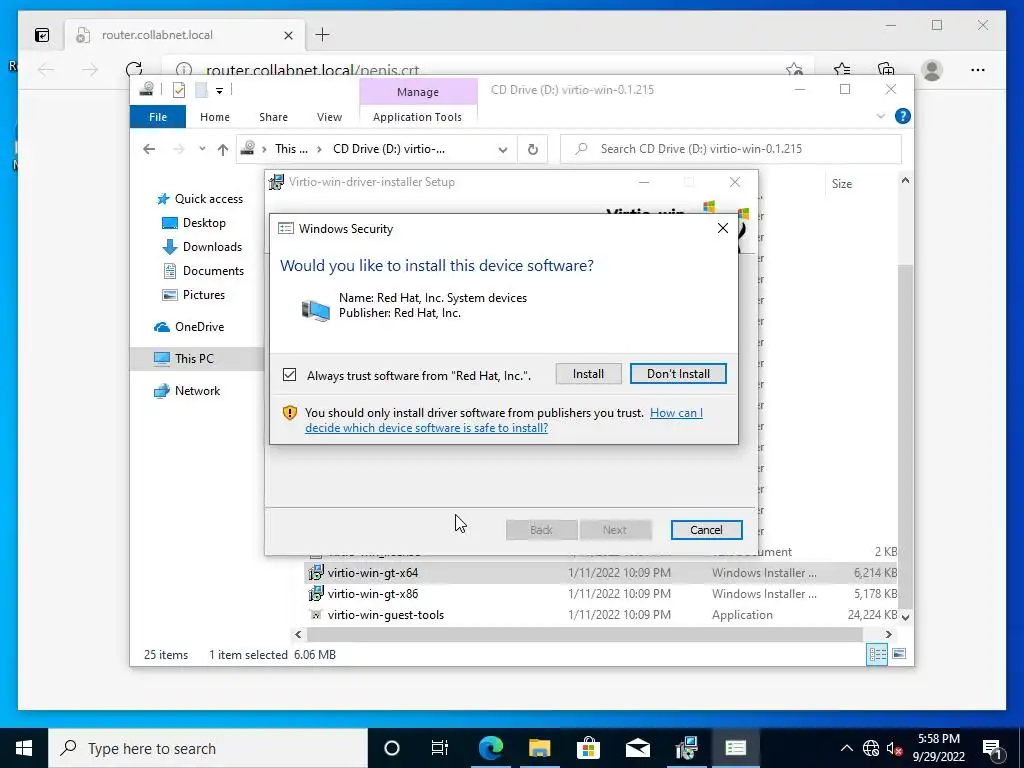Switch to Details view layout icon
Viewport: 1024px width, 768px height.
click(x=877, y=654)
